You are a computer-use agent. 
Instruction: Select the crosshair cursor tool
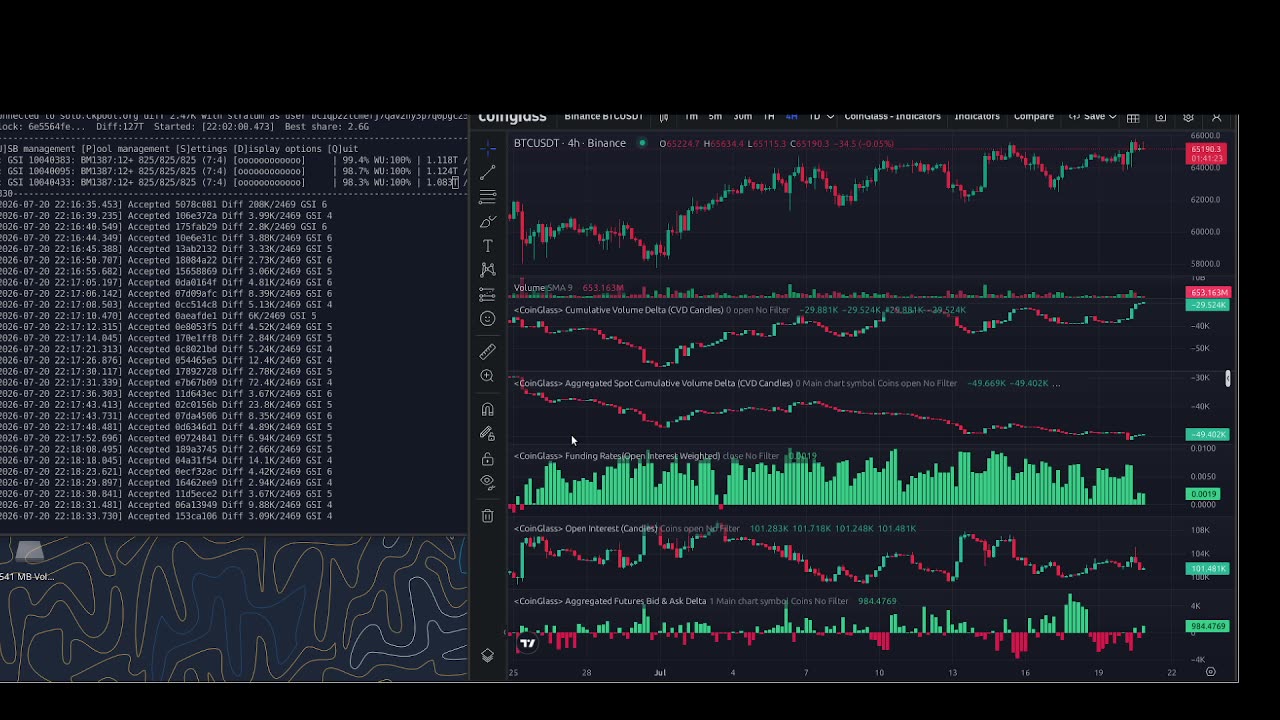(487, 149)
